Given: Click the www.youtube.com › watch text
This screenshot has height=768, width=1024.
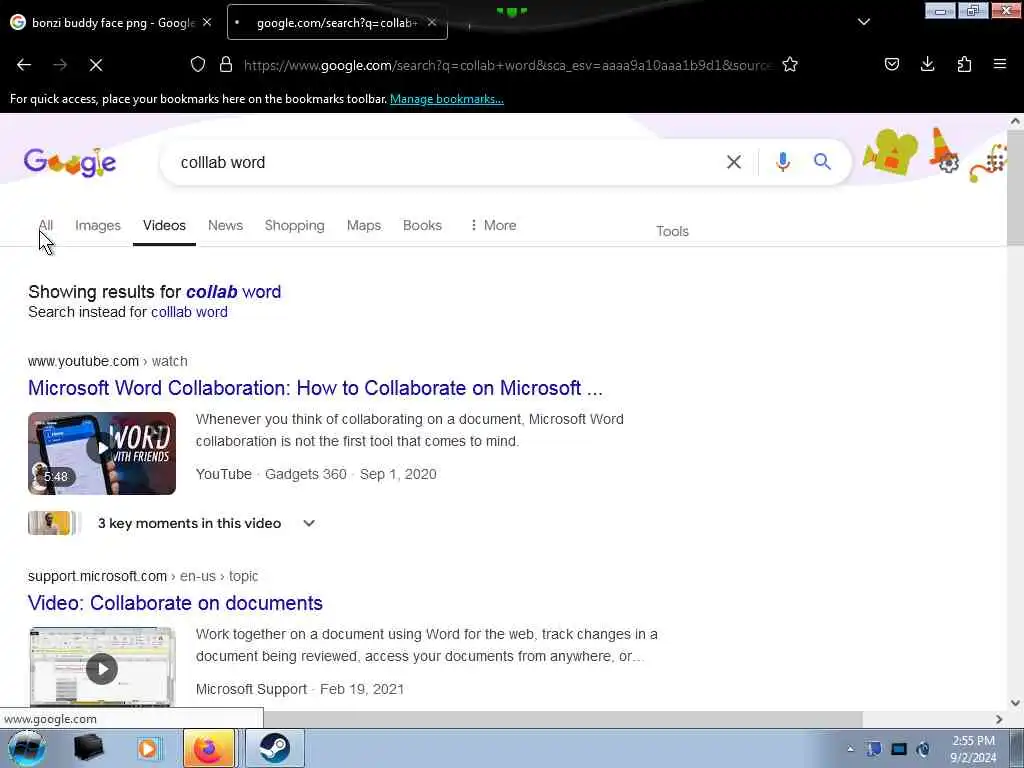Looking at the screenshot, I should tap(108, 361).
